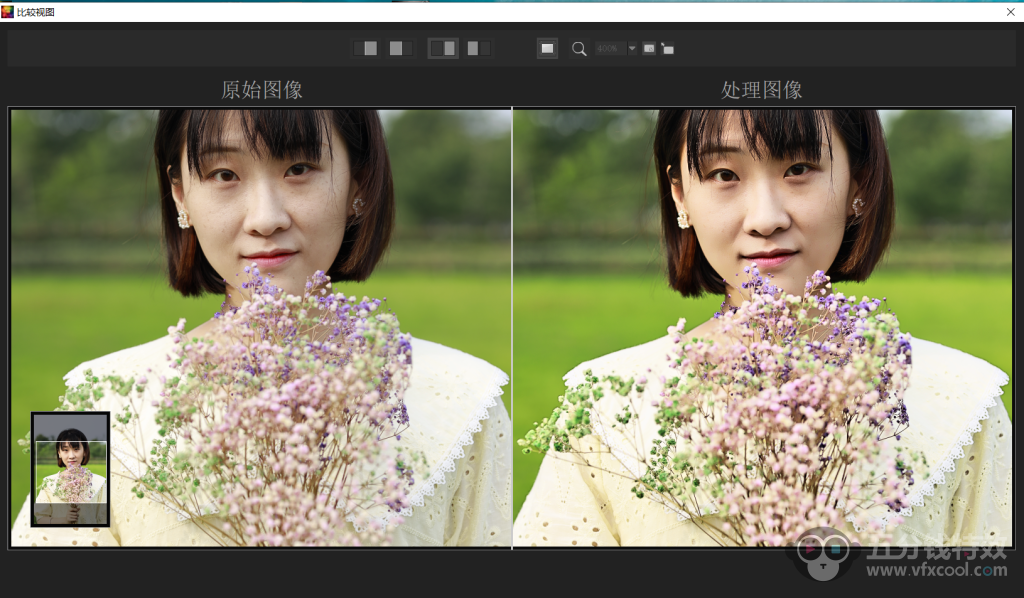Click the 比较视图 window title text
Viewport: 1024px width, 598px height.
36,12
